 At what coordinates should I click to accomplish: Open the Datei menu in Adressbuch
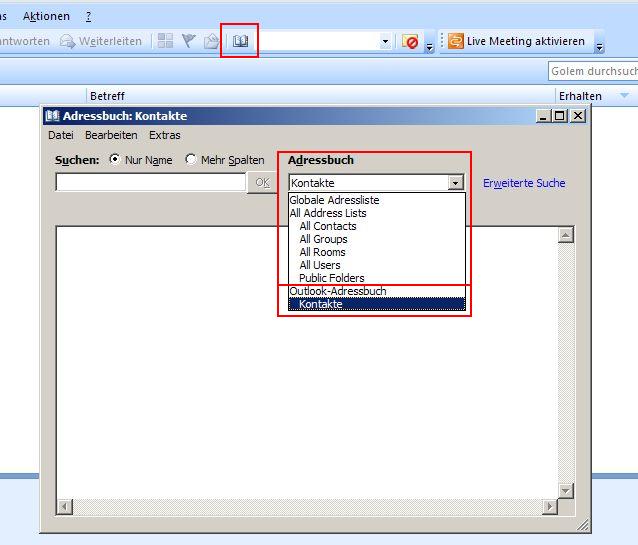click(61, 135)
